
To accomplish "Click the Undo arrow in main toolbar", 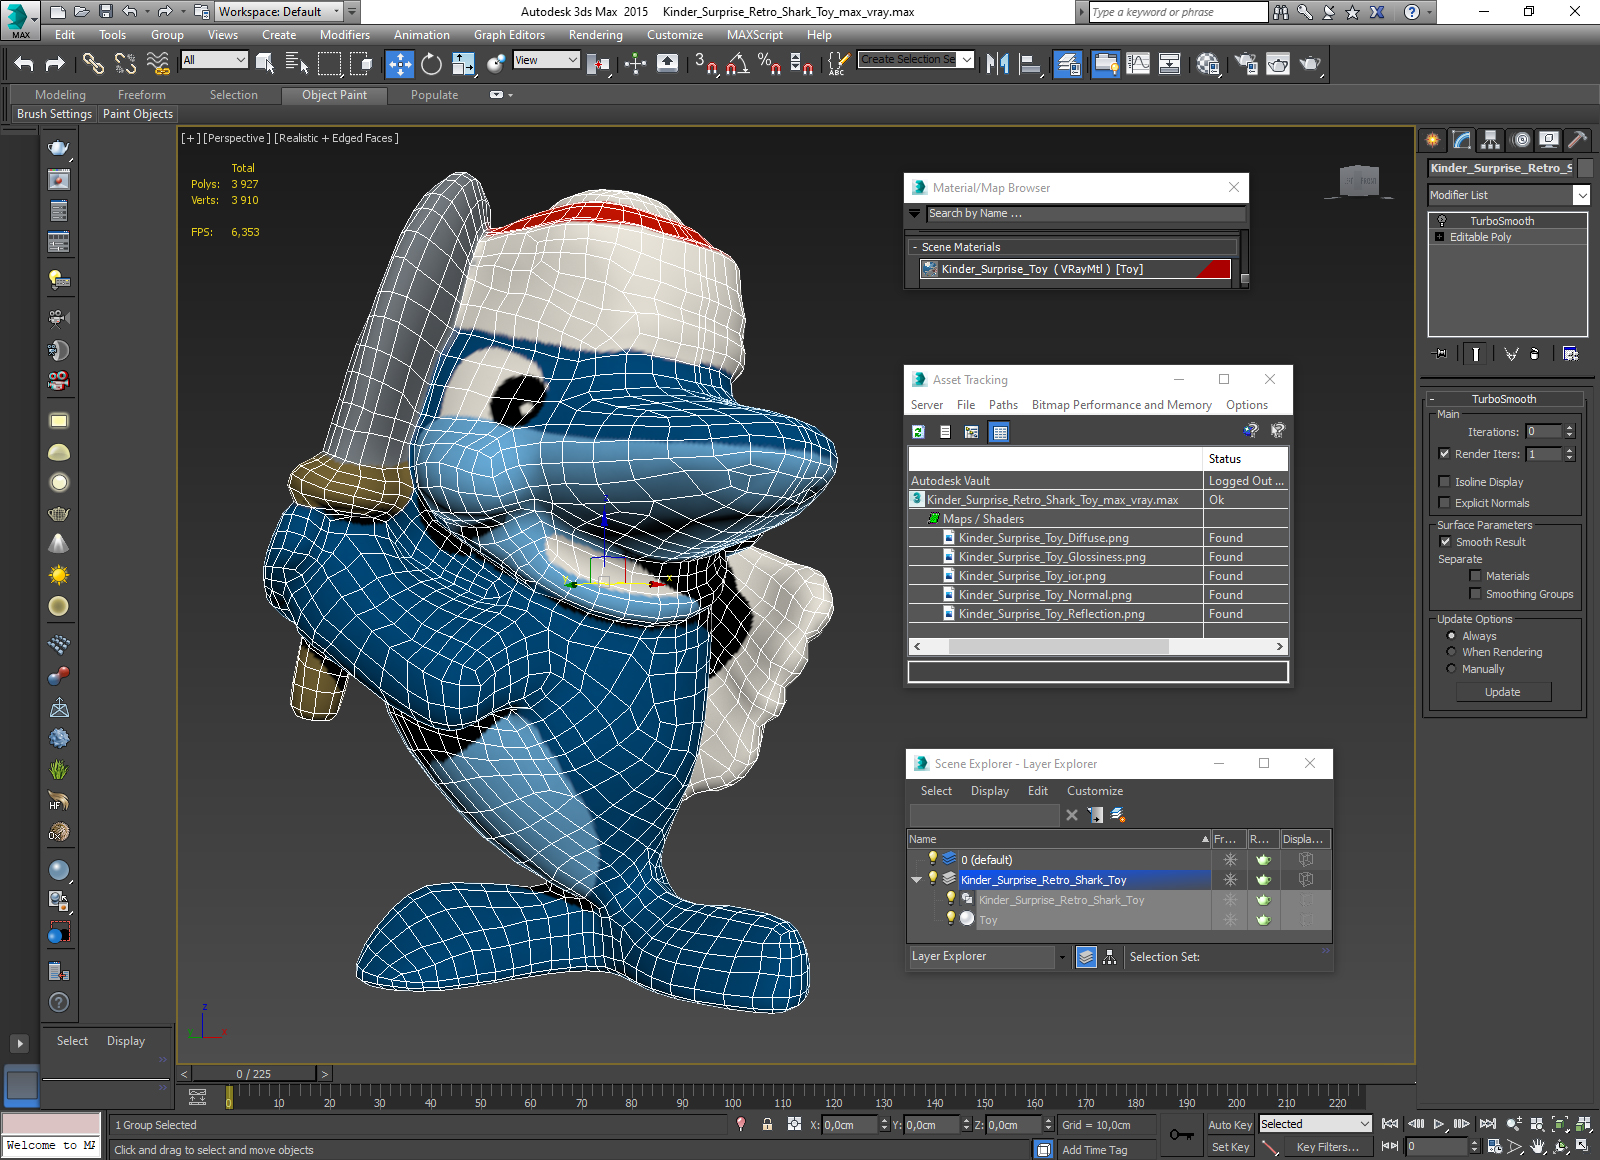I will tap(24, 64).
